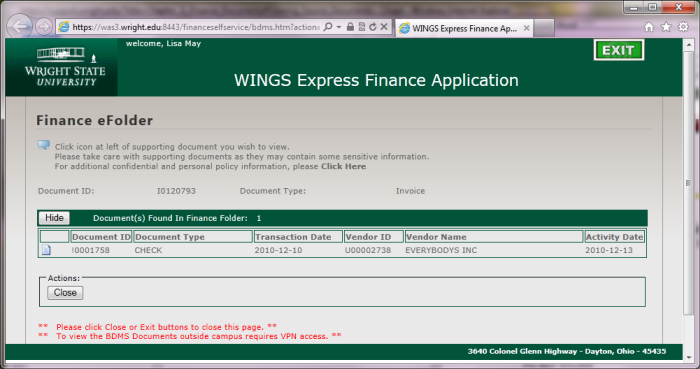Open the Tools gear icon
The image size is (700, 369).
pyautogui.click(x=683, y=27)
